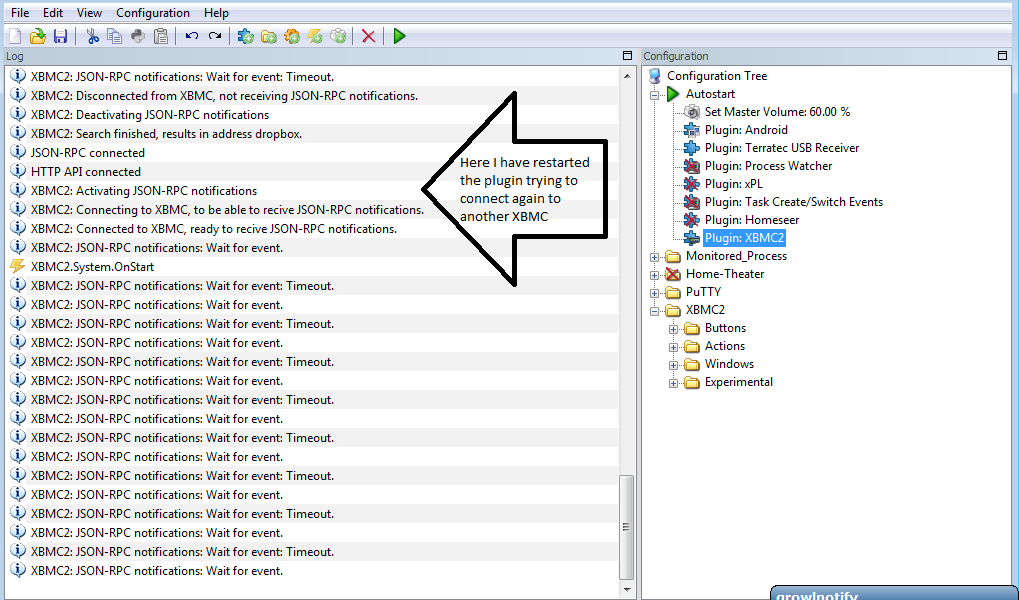Maximize the Log panel using its box button

(627, 56)
